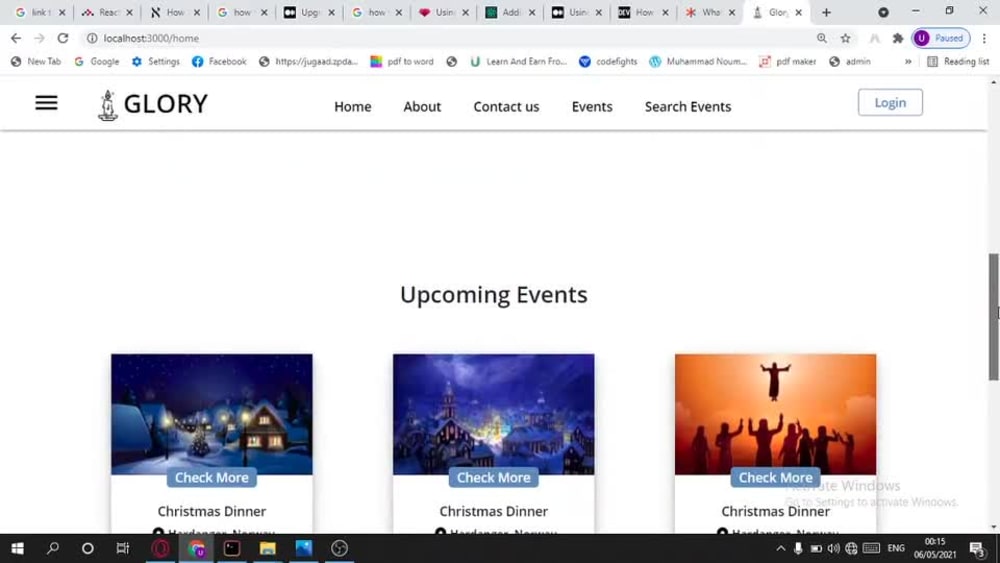The height and width of the screenshot is (563, 1000).
Task: Open the Google bookmark
Action: pos(97,62)
